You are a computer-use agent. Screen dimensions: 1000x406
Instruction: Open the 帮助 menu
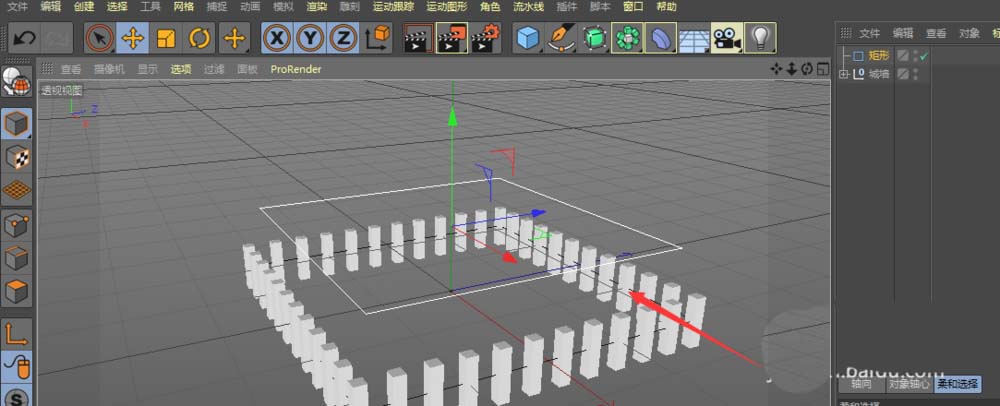pyautogui.click(x=666, y=7)
